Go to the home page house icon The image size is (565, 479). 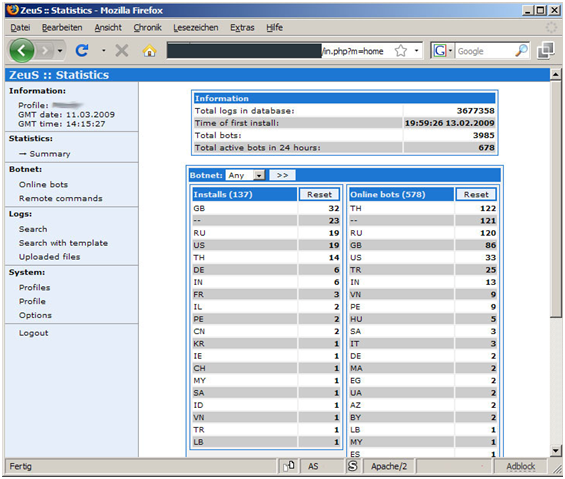[x=149, y=50]
